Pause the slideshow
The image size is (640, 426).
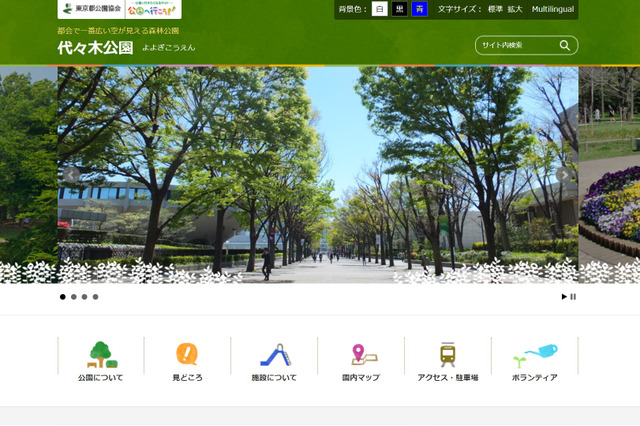573,297
